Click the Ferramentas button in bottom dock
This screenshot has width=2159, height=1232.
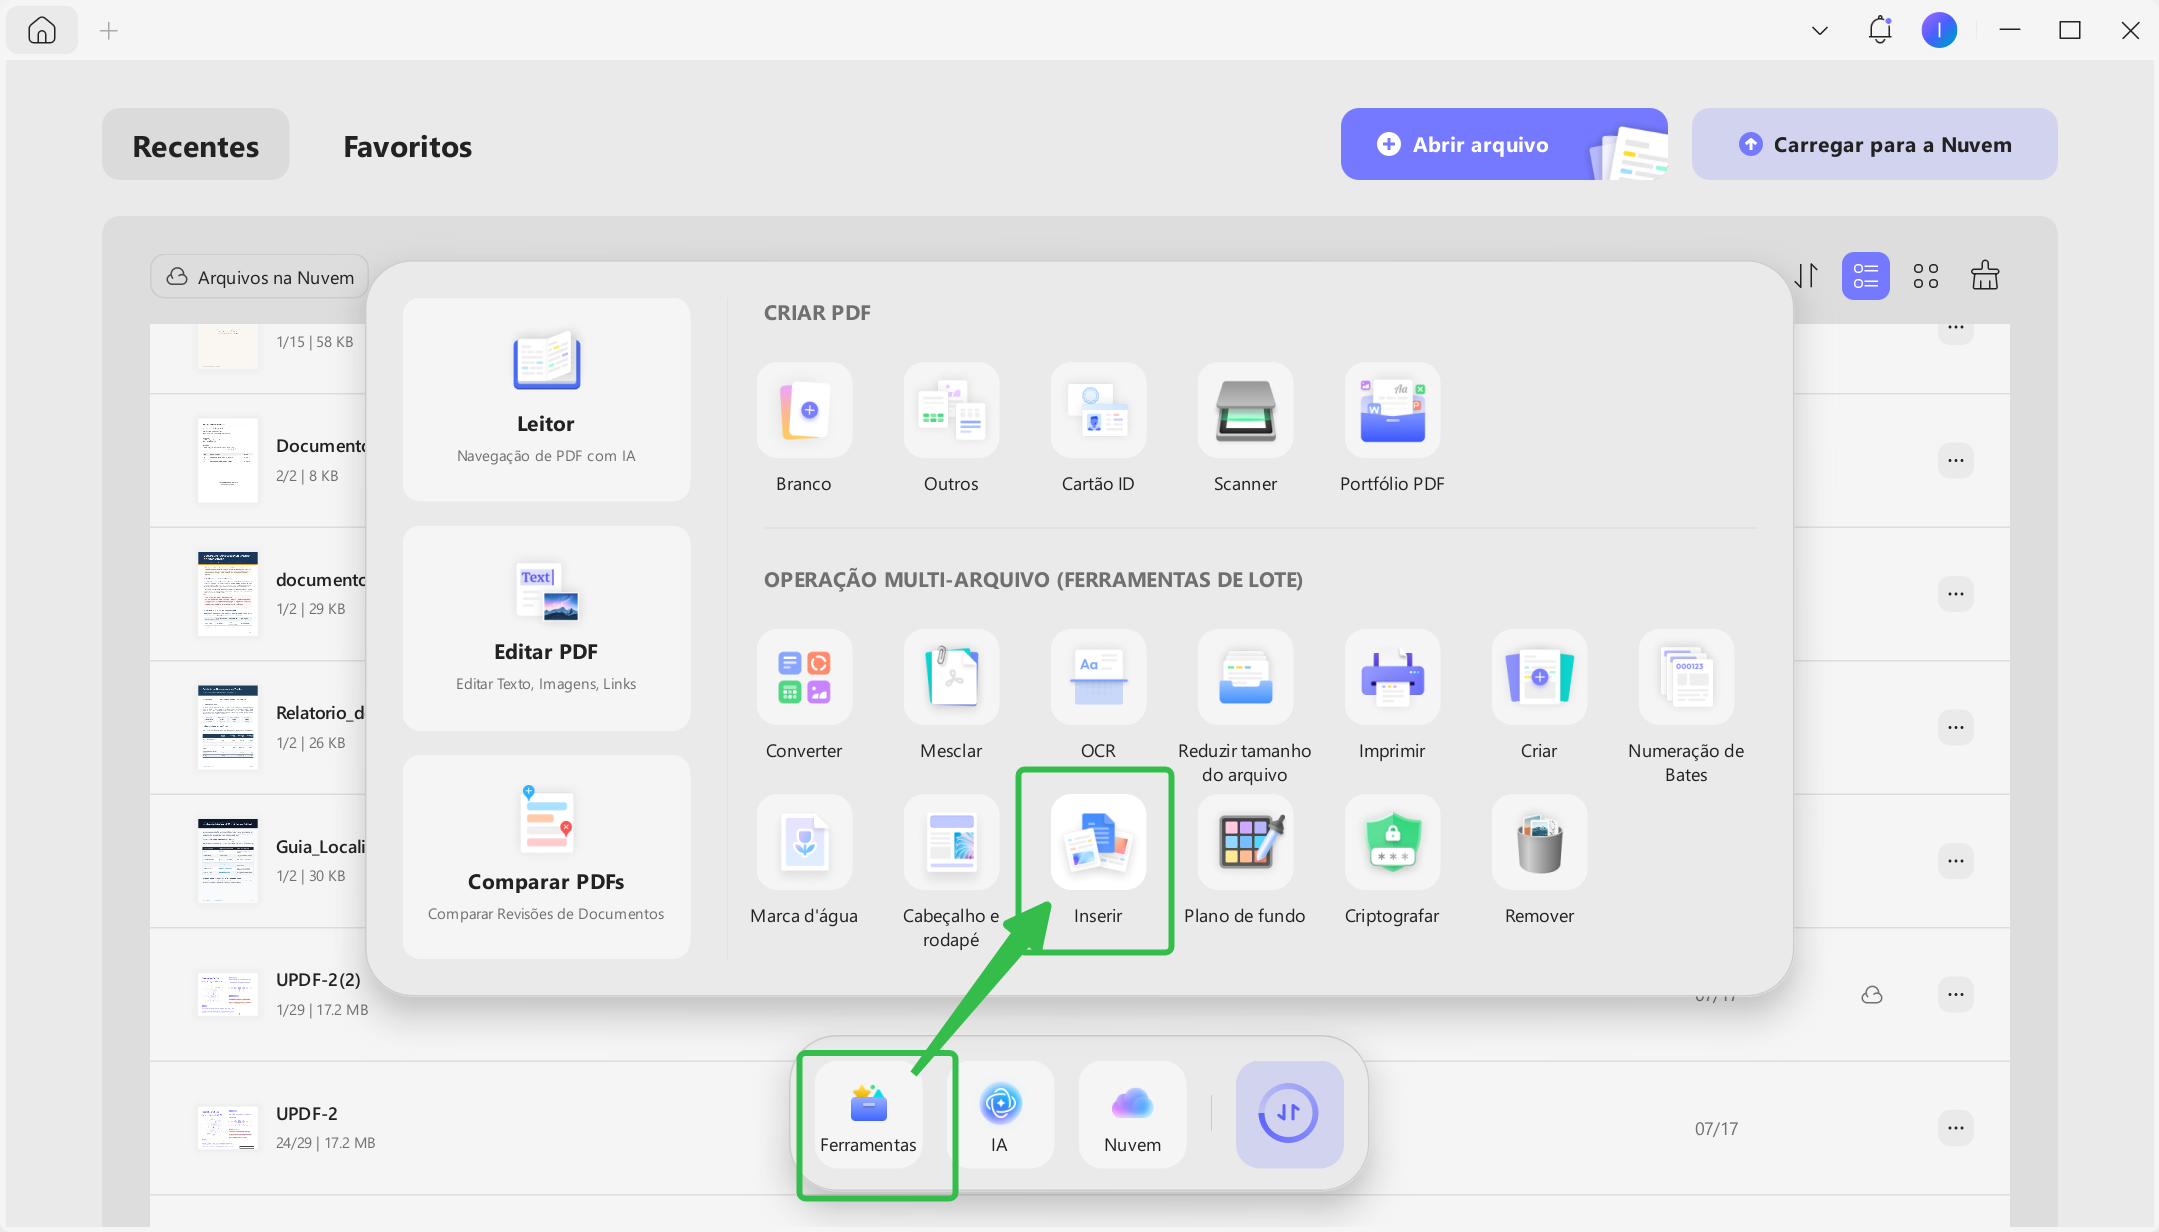click(868, 1115)
